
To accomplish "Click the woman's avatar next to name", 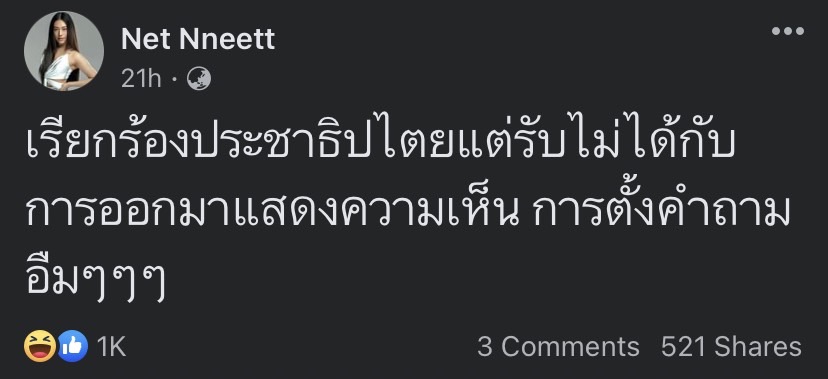I will (64, 50).
